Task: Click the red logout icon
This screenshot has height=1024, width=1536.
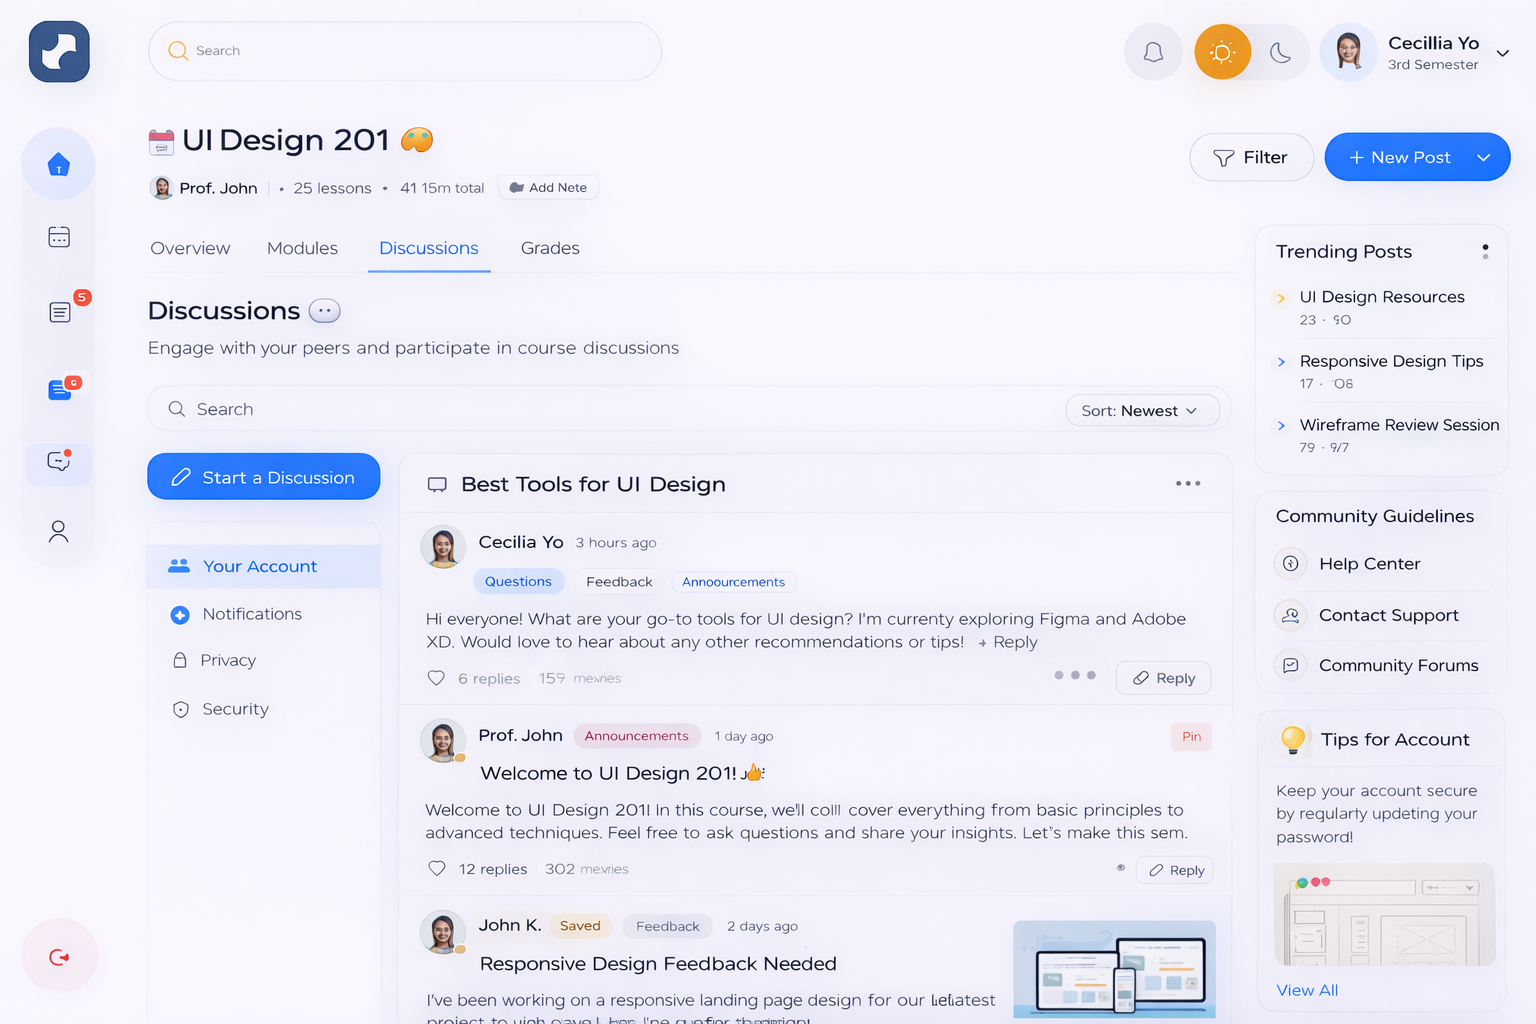Action: 60,957
